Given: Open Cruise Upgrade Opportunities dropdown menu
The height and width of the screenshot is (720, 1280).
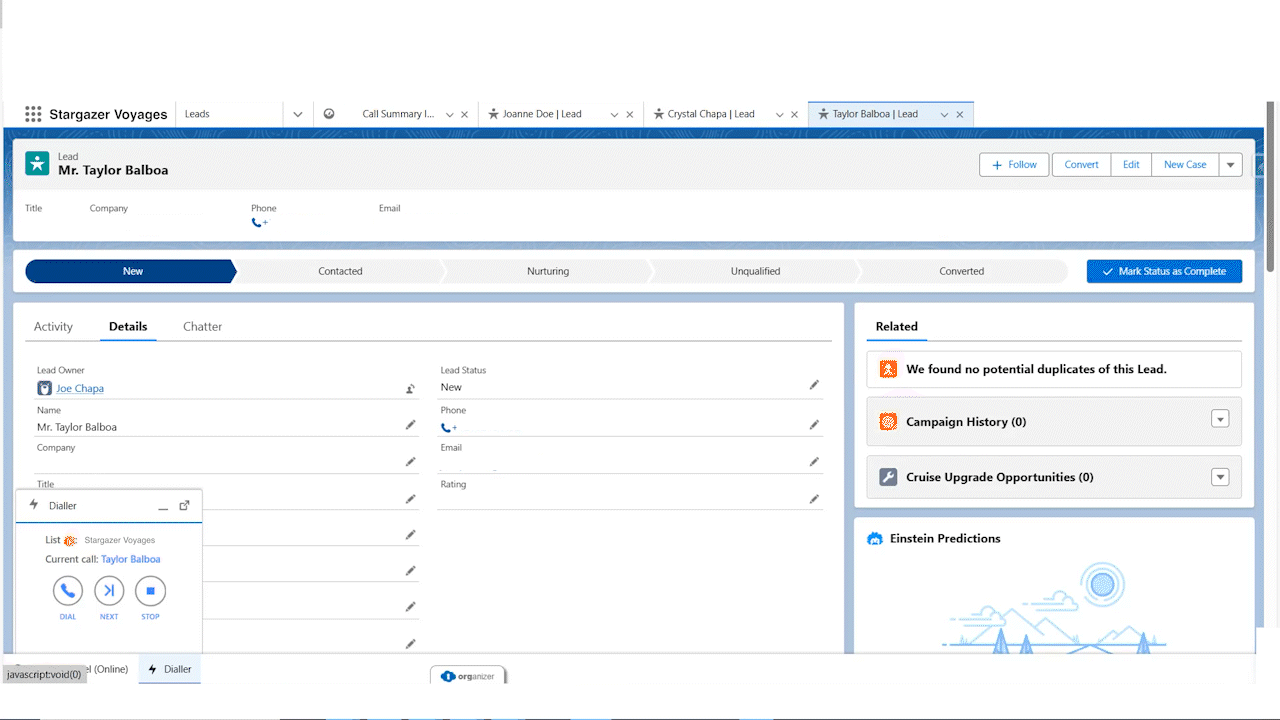Looking at the screenshot, I should point(1219,477).
